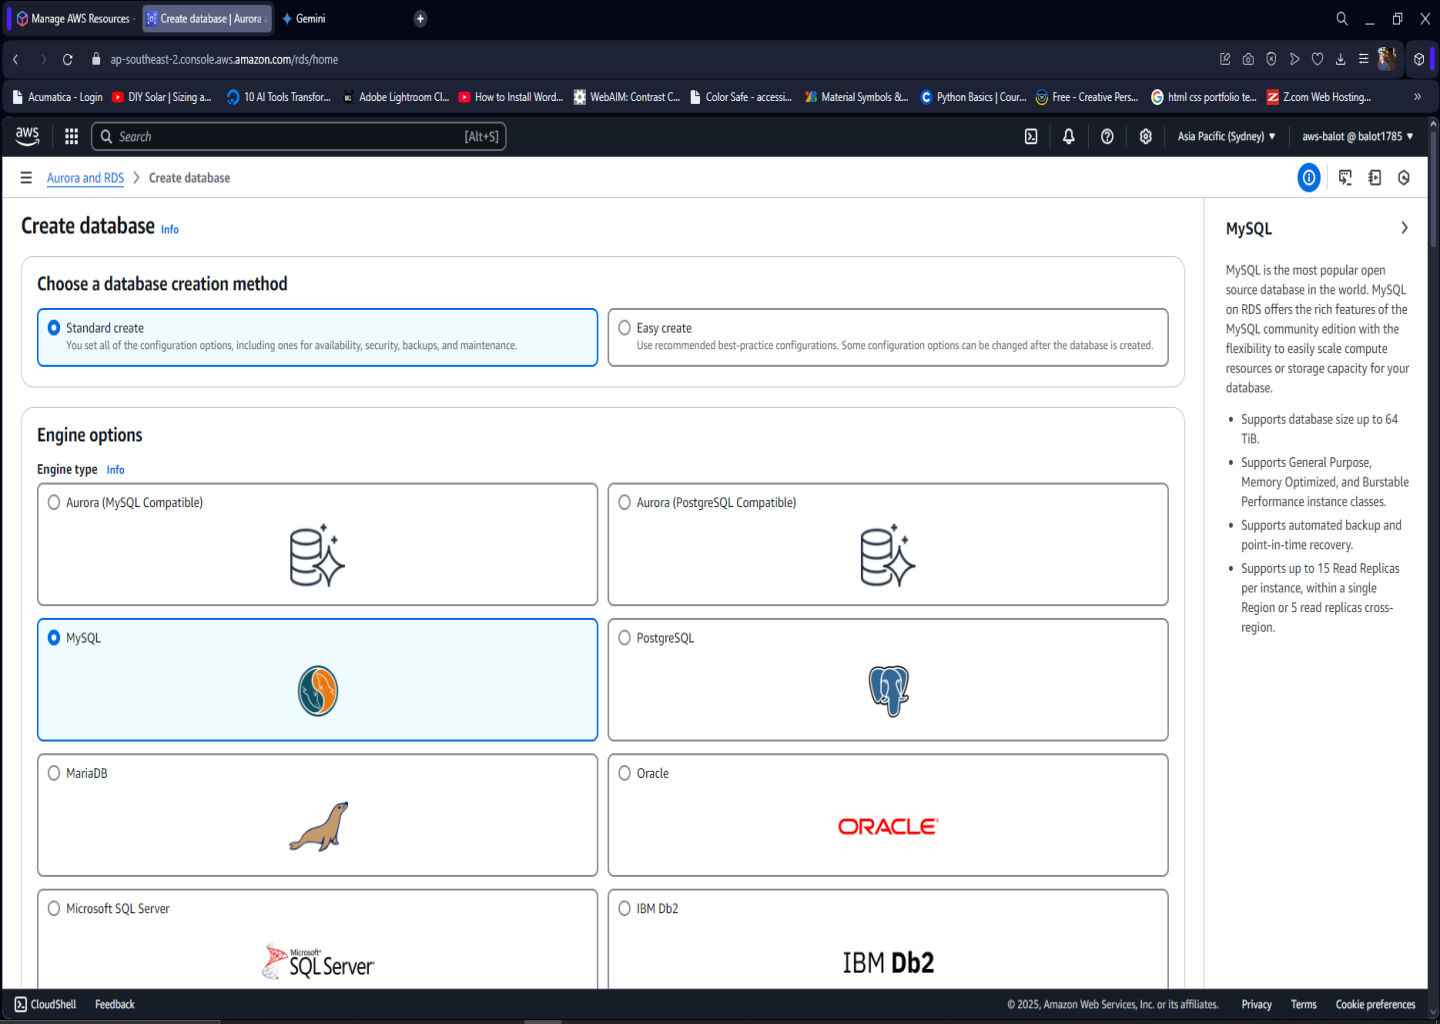Choose the Microsoft SQL Server engine
1440x1024 pixels.
[x=317, y=938]
